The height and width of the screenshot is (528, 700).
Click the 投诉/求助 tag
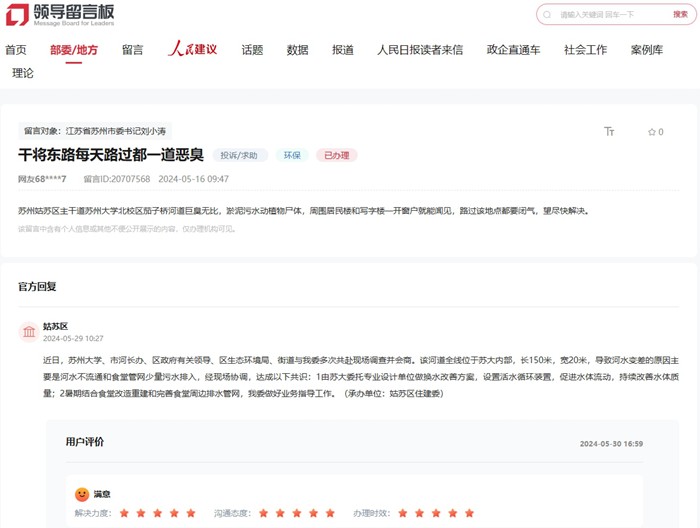239,155
